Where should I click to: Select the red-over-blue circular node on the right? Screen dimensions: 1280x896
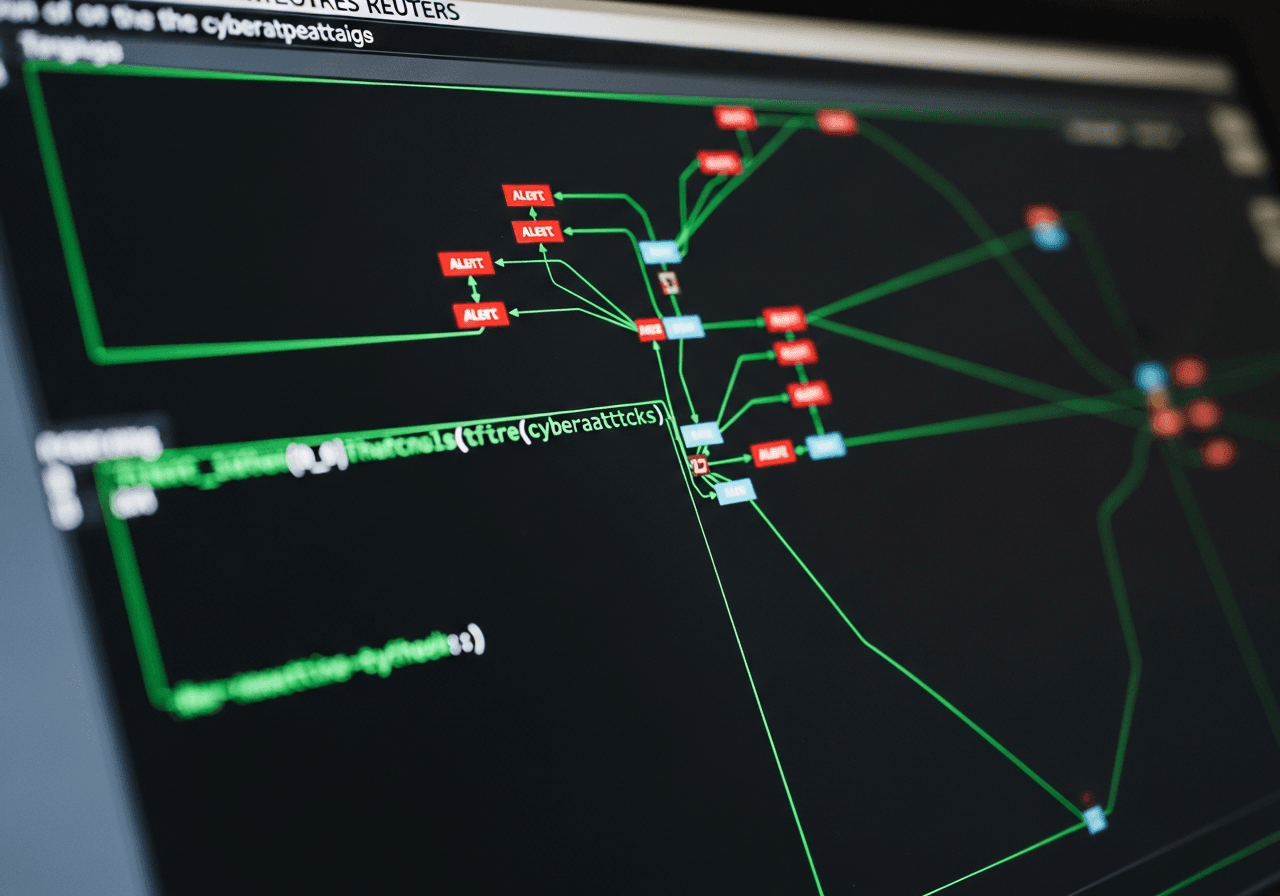tap(1046, 228)
